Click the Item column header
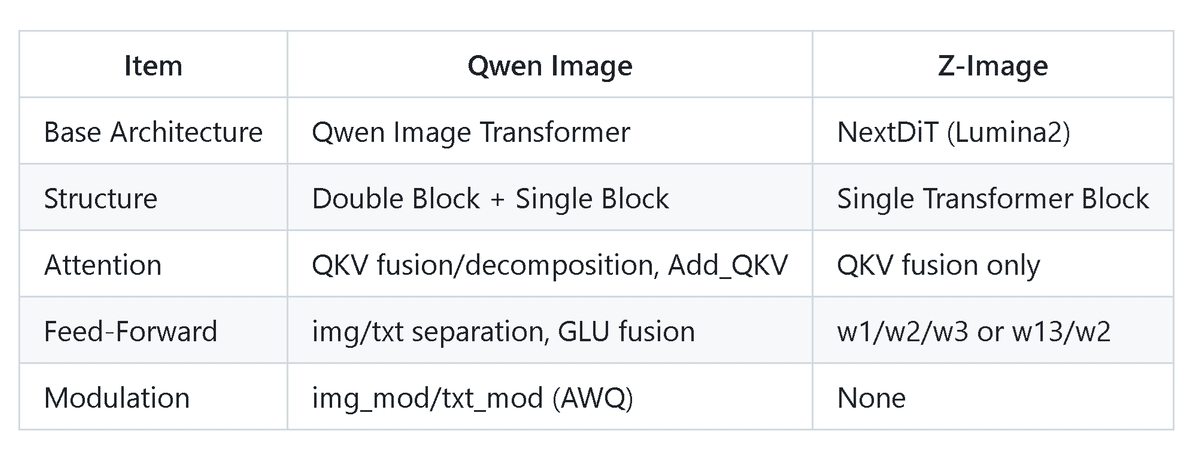Viewport: 1200px width, 455px height. (153, 66)
